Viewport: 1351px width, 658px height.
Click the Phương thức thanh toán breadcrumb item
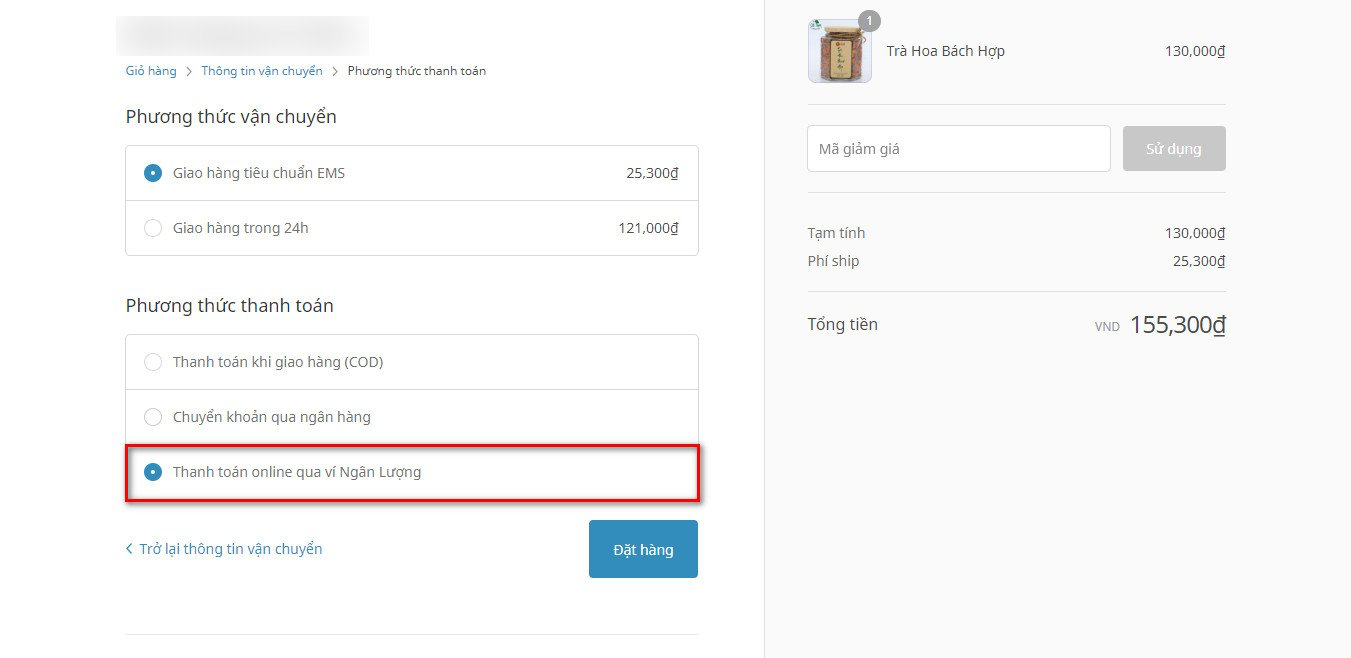click(417, 71)
